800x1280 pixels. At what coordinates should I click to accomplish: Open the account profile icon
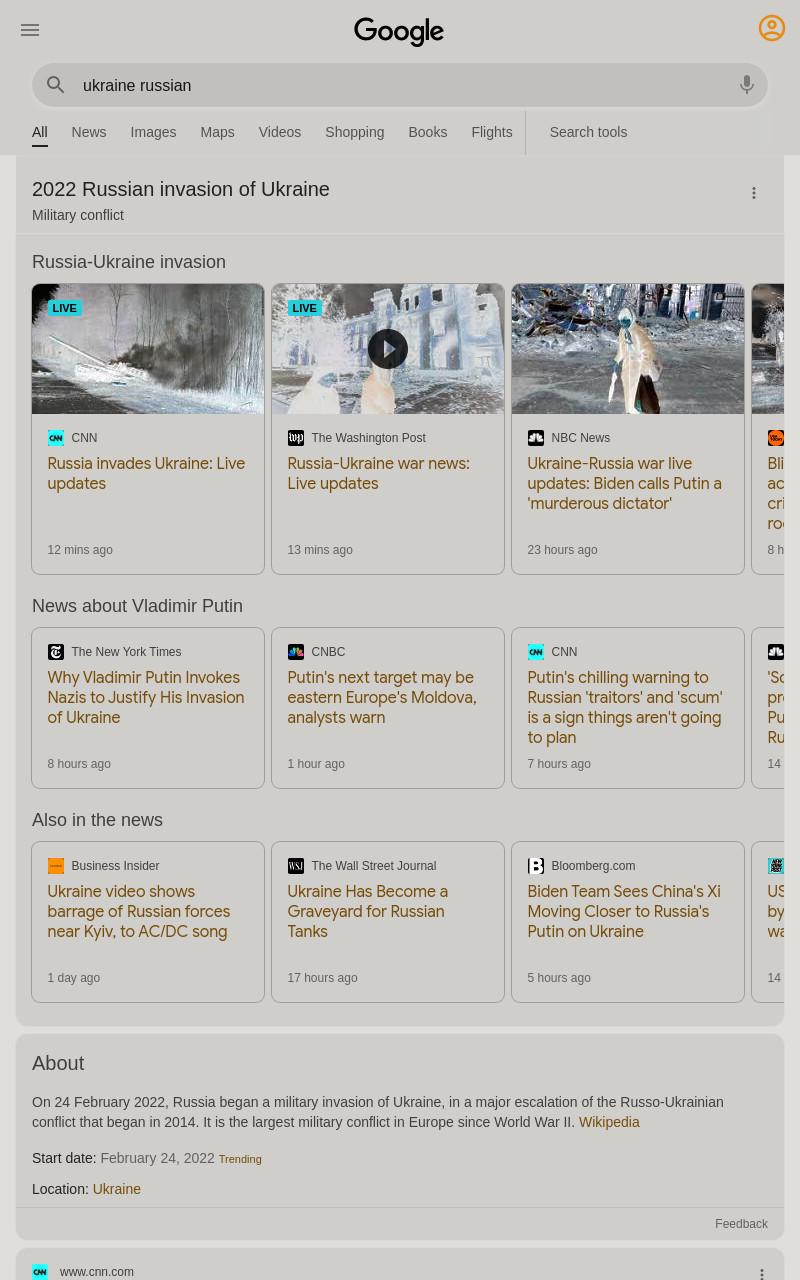tap(772, 28)
